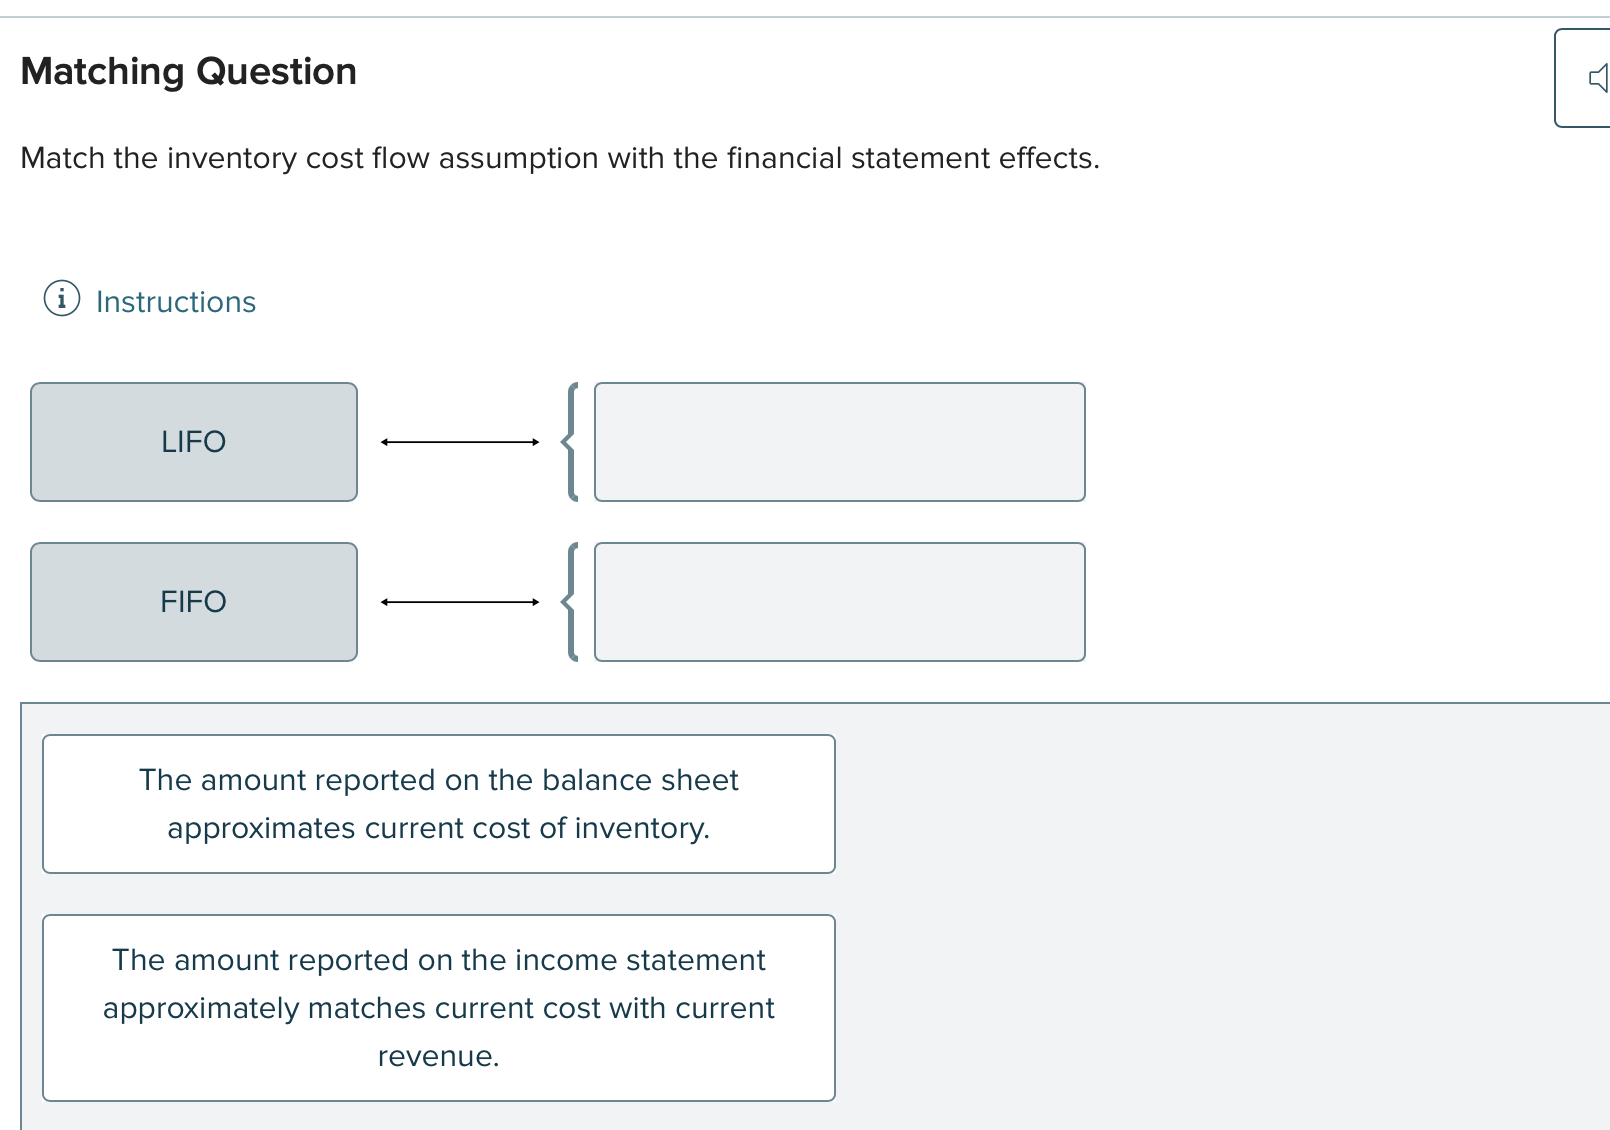
Task: Click the arrow connecting LIFO to its answer slot
Action: (458, 441)
